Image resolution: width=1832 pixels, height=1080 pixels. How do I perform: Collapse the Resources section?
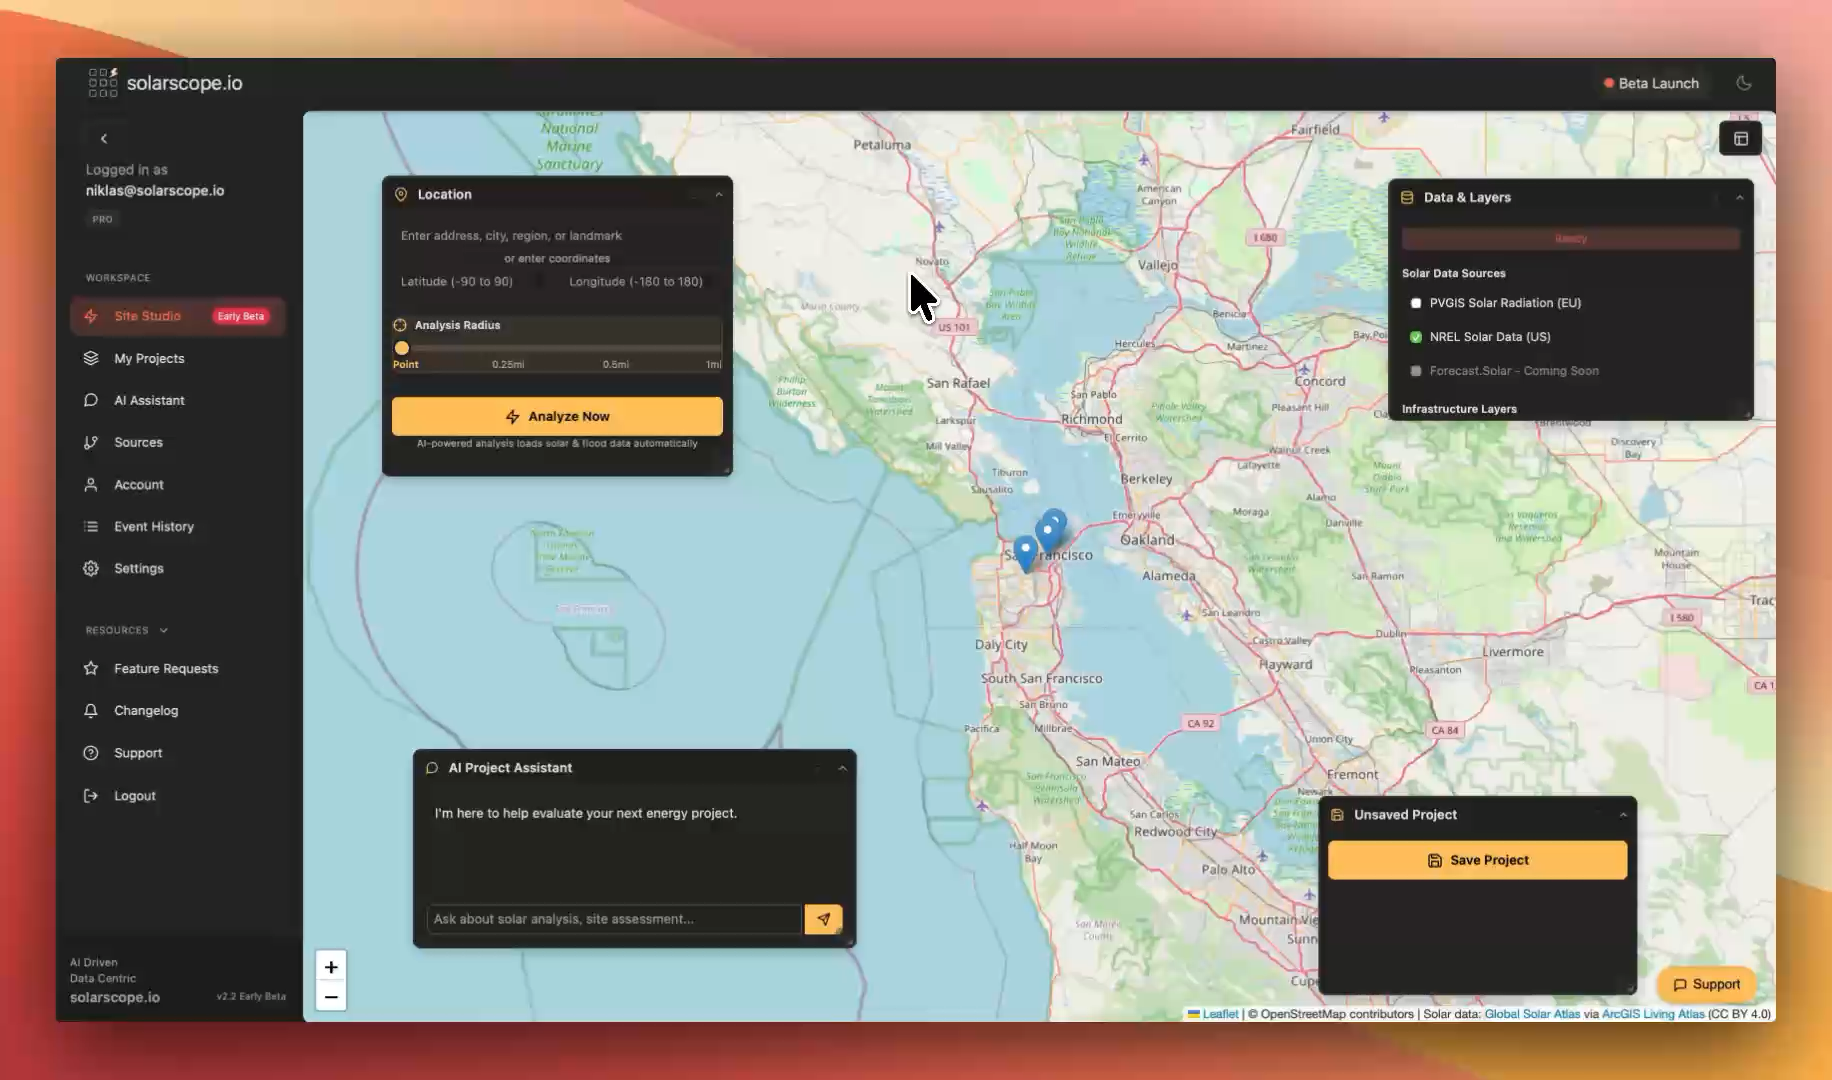pyautogui.click(x=164, y=631)
